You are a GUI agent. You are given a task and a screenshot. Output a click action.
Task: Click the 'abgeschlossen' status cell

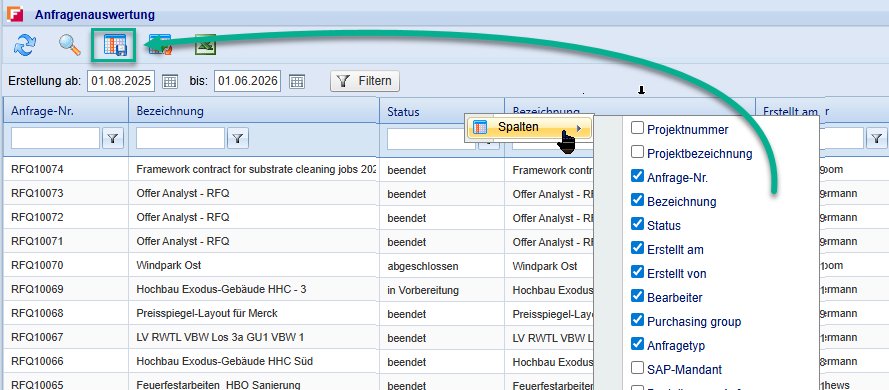442,265
